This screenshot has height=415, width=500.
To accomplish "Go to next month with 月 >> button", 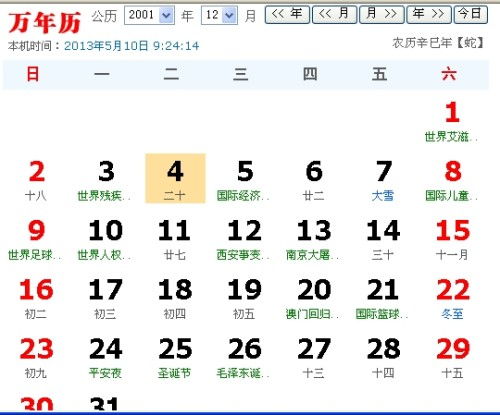I will click(x=382, y=14).
